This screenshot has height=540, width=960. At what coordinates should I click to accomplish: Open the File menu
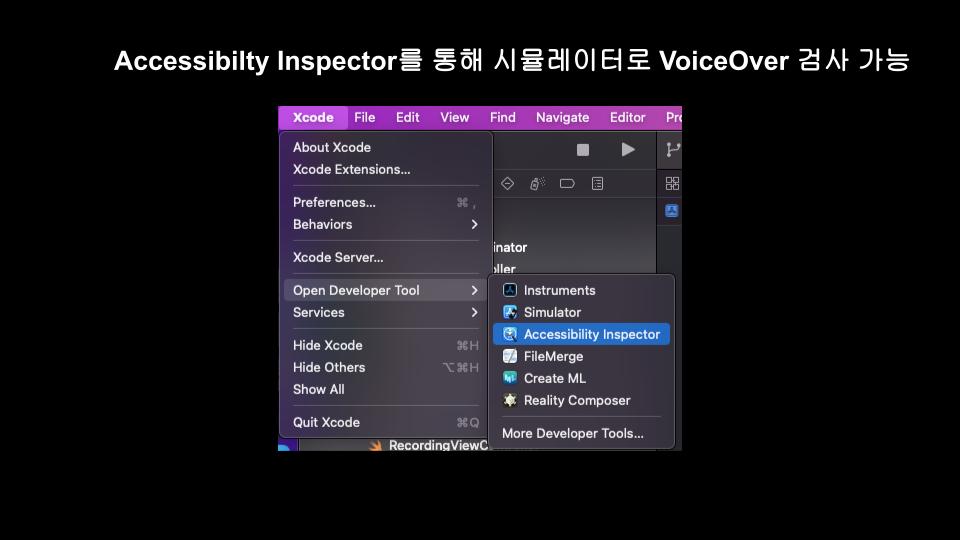tap(364, 118)
